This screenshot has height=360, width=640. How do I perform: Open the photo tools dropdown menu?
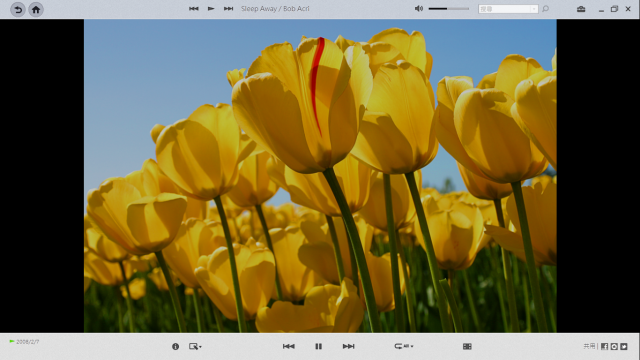click(195, 347)
